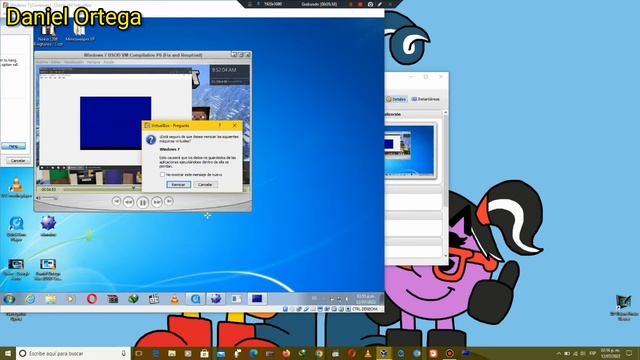Open the help question mark on VirtualBox dialog title
640x360 pixels.
point(220,125)
